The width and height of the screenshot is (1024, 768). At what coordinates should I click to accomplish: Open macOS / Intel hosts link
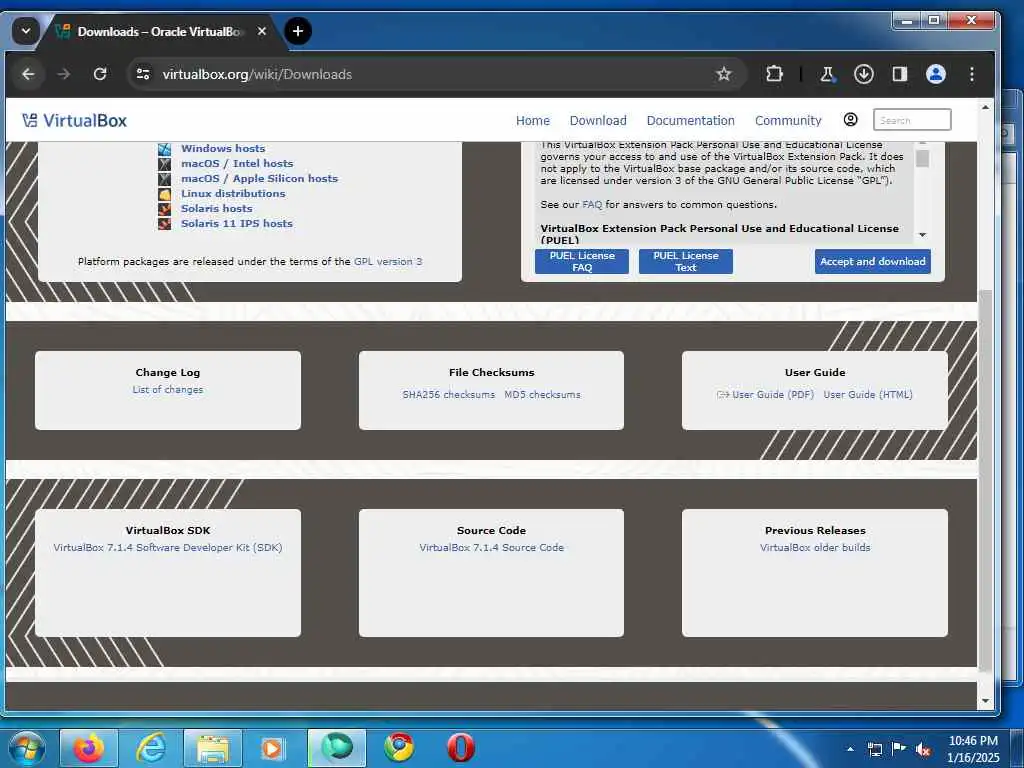click(x=237, y=164)
